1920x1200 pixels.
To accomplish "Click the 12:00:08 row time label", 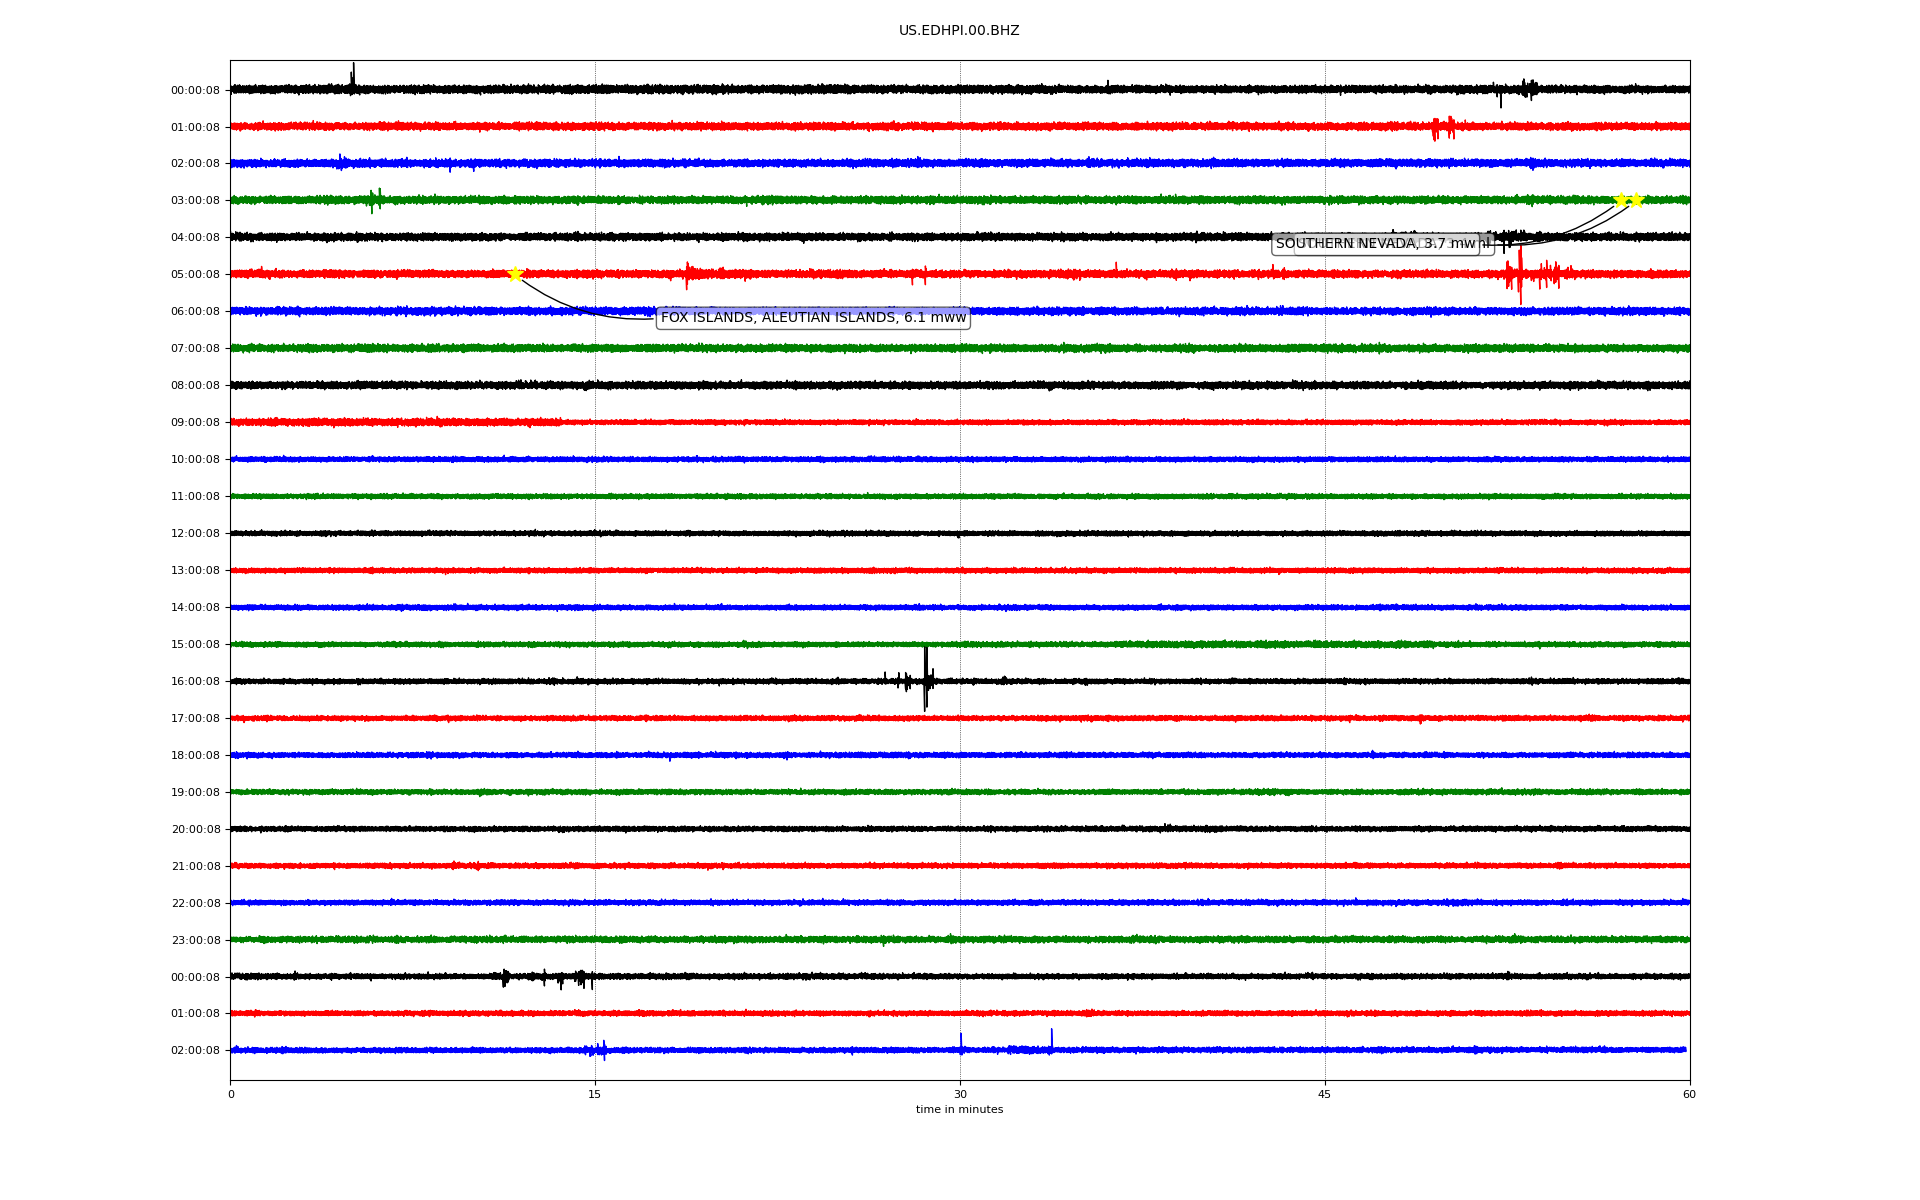I will 195,534.
